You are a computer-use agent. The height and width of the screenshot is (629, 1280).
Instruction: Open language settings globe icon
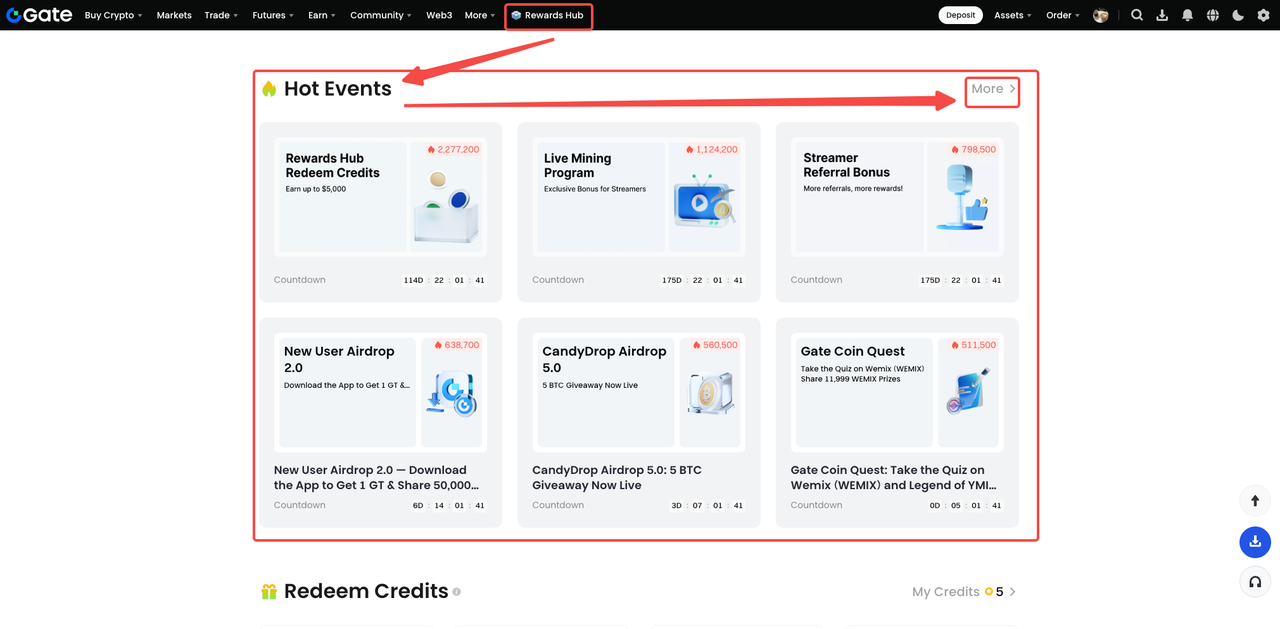1212,15
